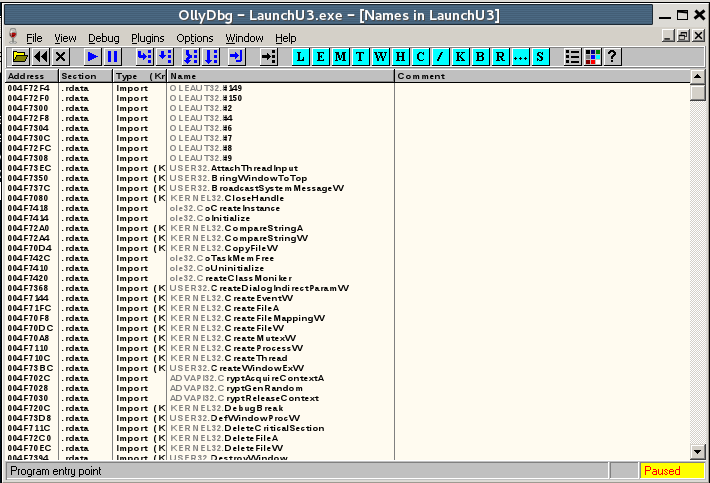Click the Trace into toolbar icon

coord(191,57)
